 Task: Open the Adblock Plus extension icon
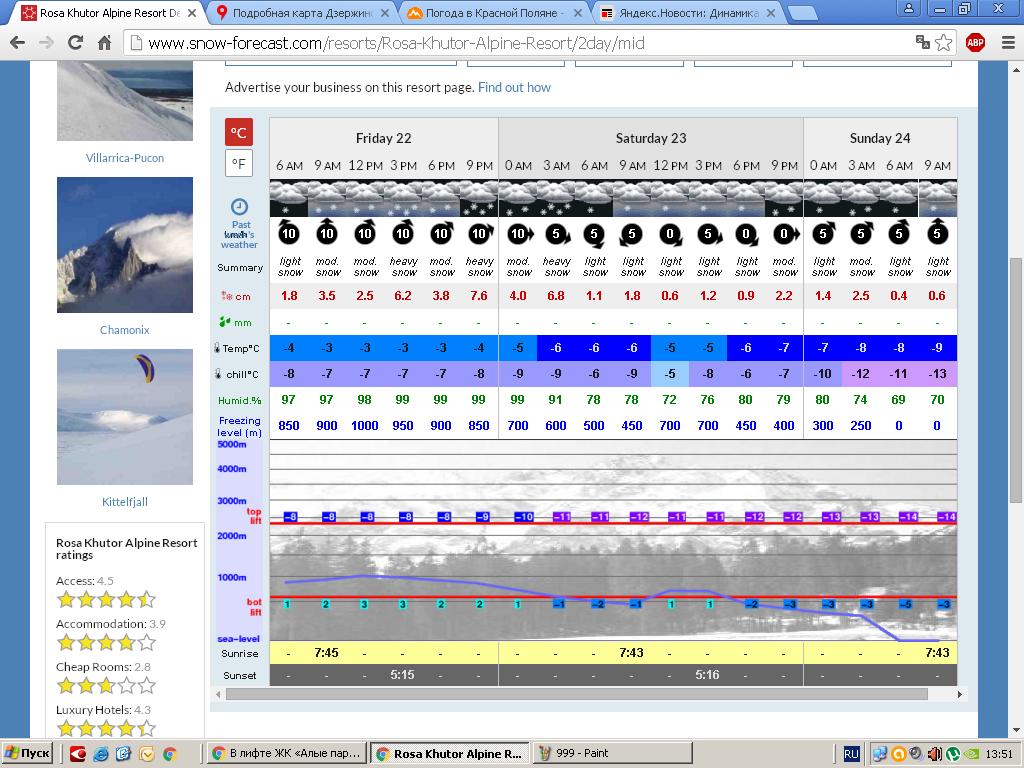click(x=975, y=43)
